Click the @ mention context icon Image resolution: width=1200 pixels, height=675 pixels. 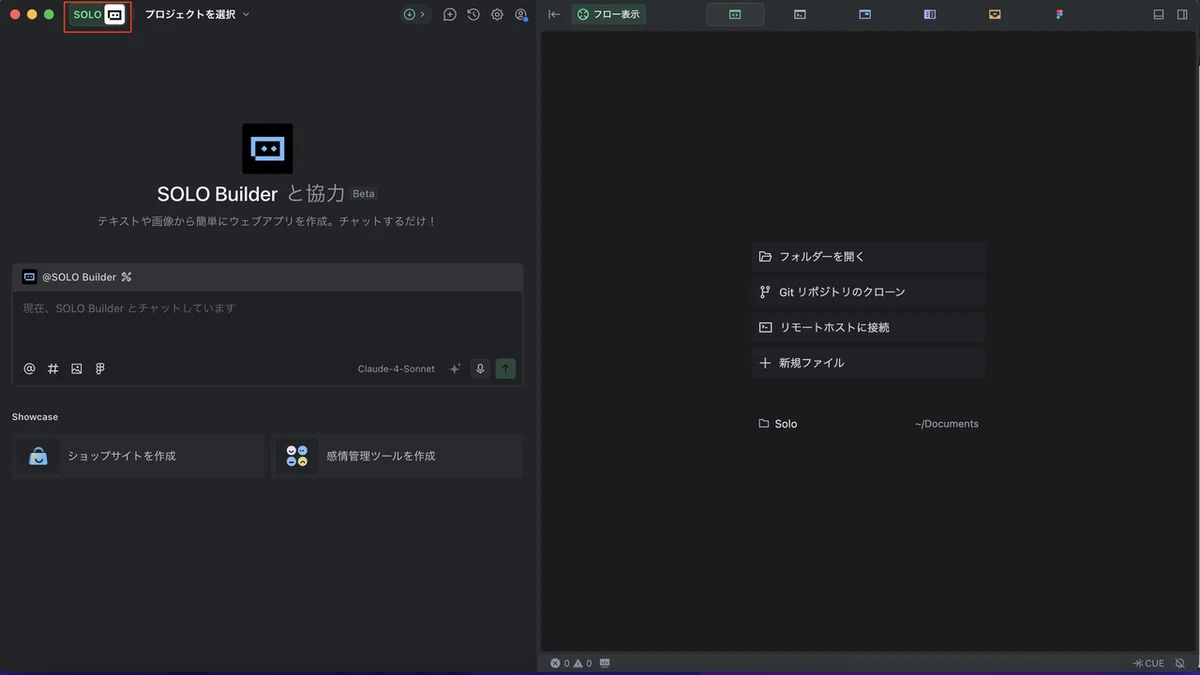pos(29,369)
